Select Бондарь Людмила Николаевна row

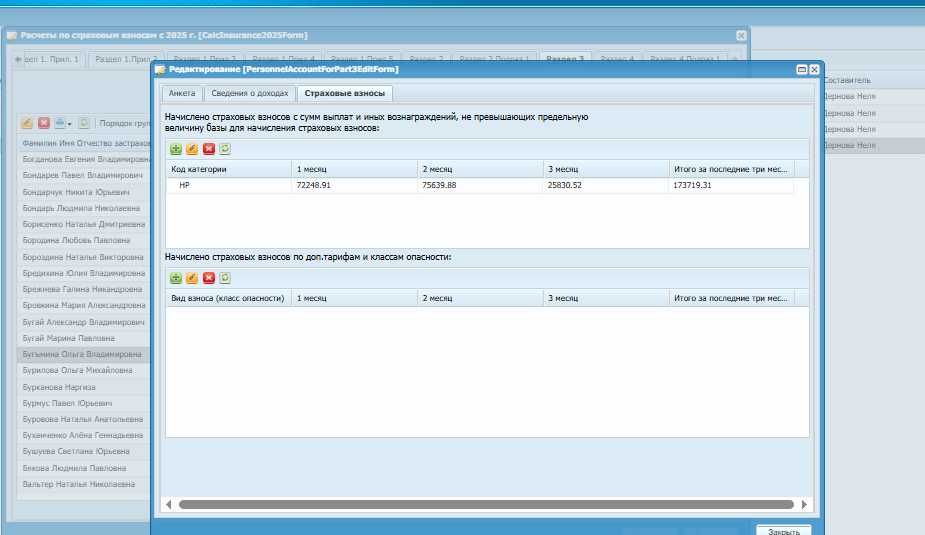click(84, 208)
